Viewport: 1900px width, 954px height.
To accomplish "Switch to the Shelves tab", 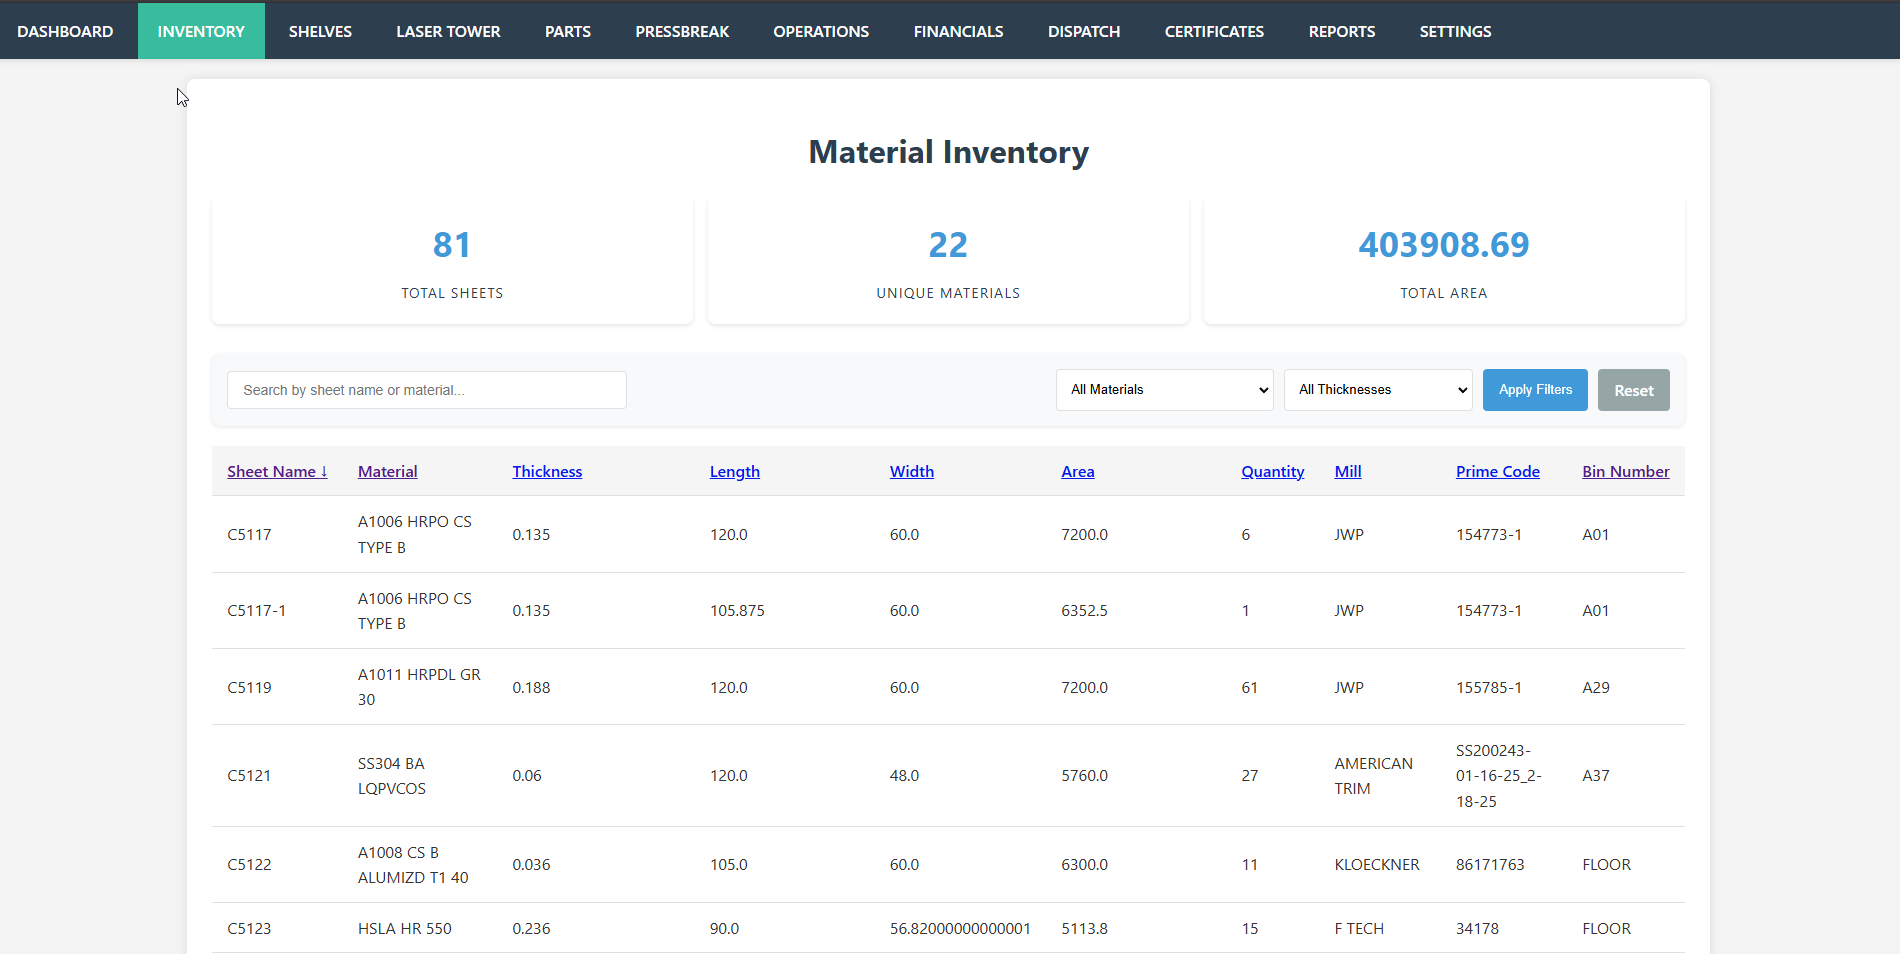I will [x=320, y=31].
